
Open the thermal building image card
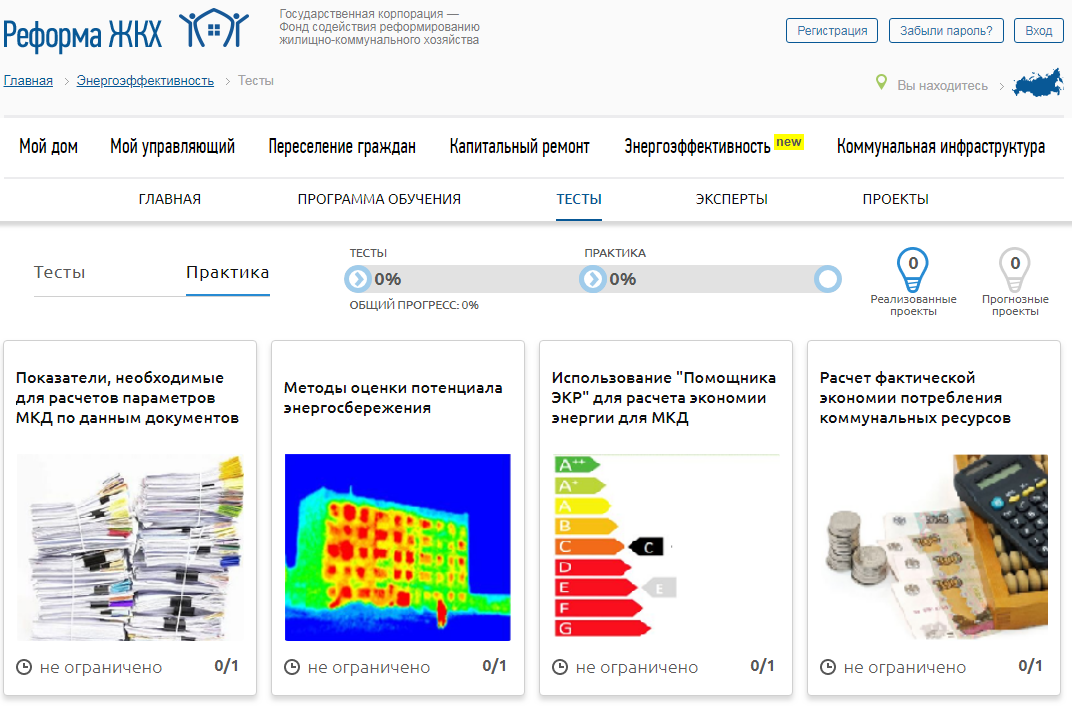(397, 547)
